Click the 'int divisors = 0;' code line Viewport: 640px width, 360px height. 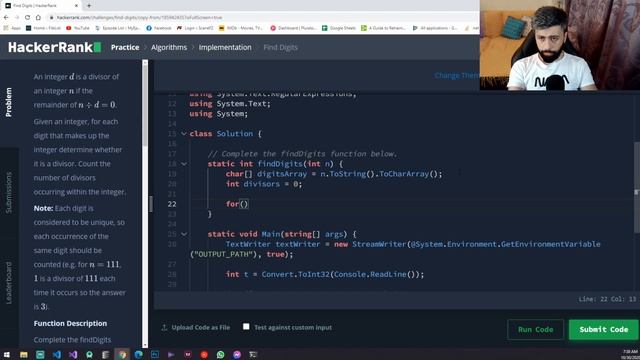click(x=264, y=184)
